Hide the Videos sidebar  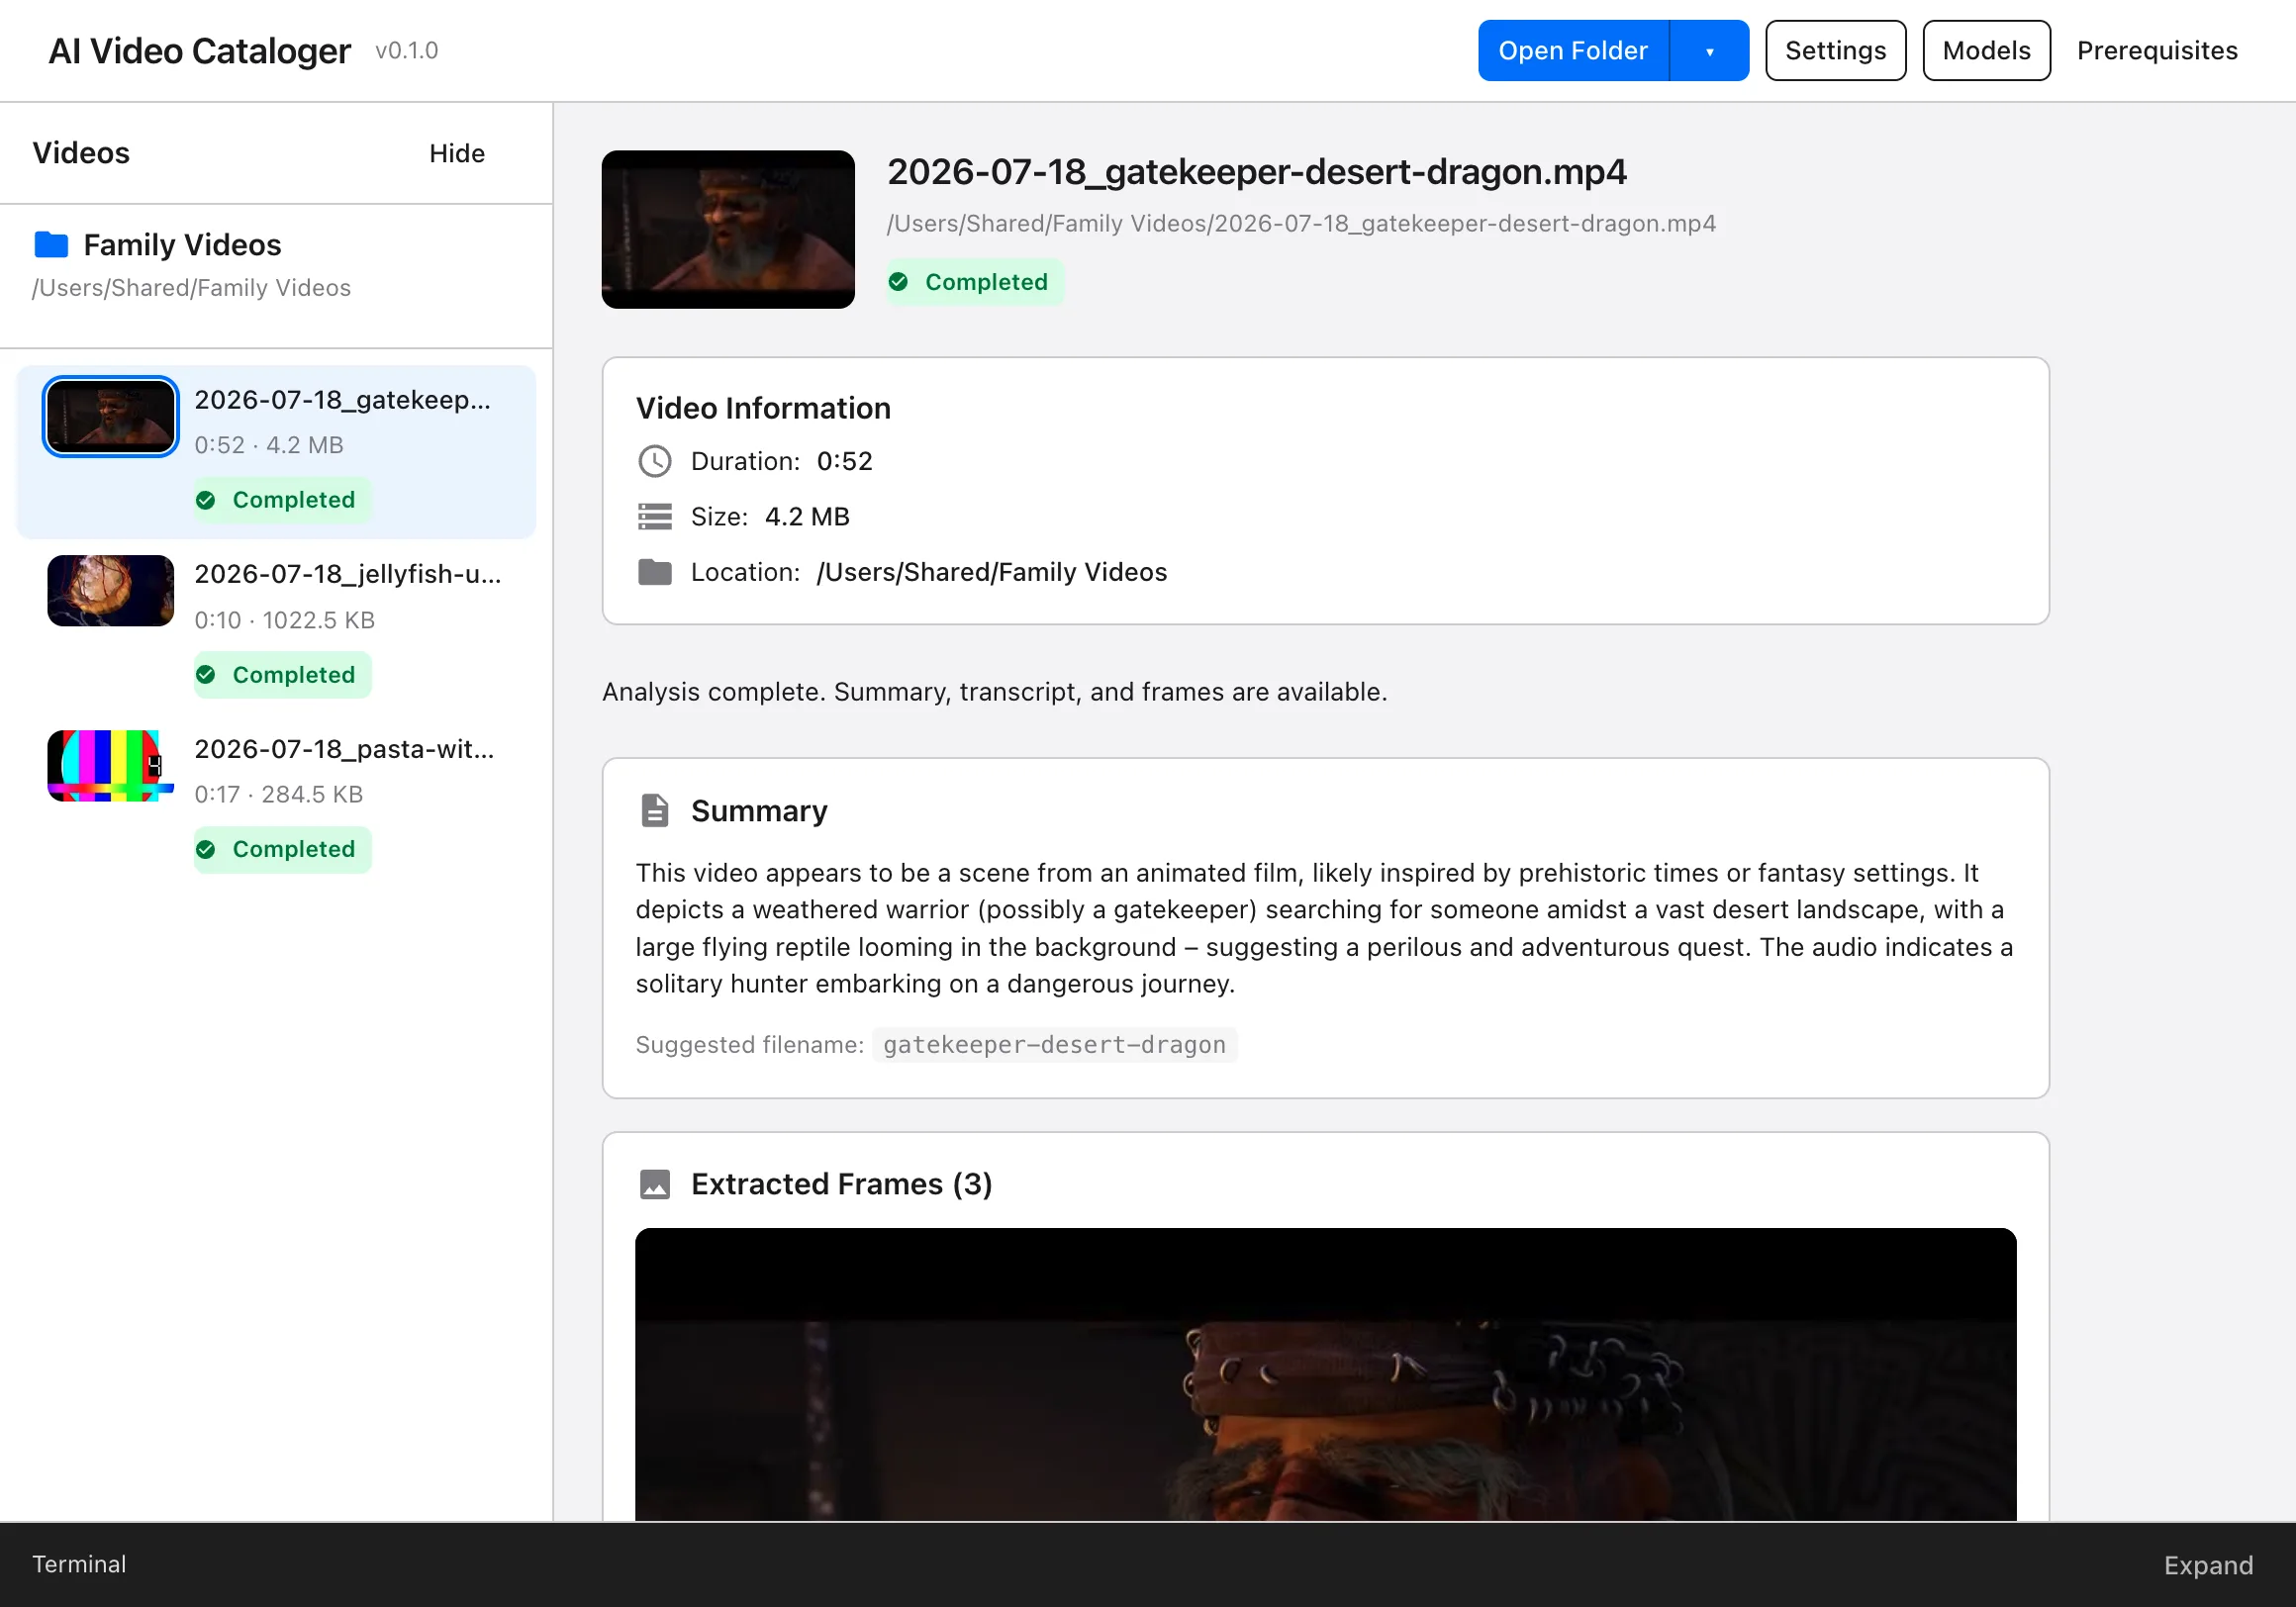[457, 153]
